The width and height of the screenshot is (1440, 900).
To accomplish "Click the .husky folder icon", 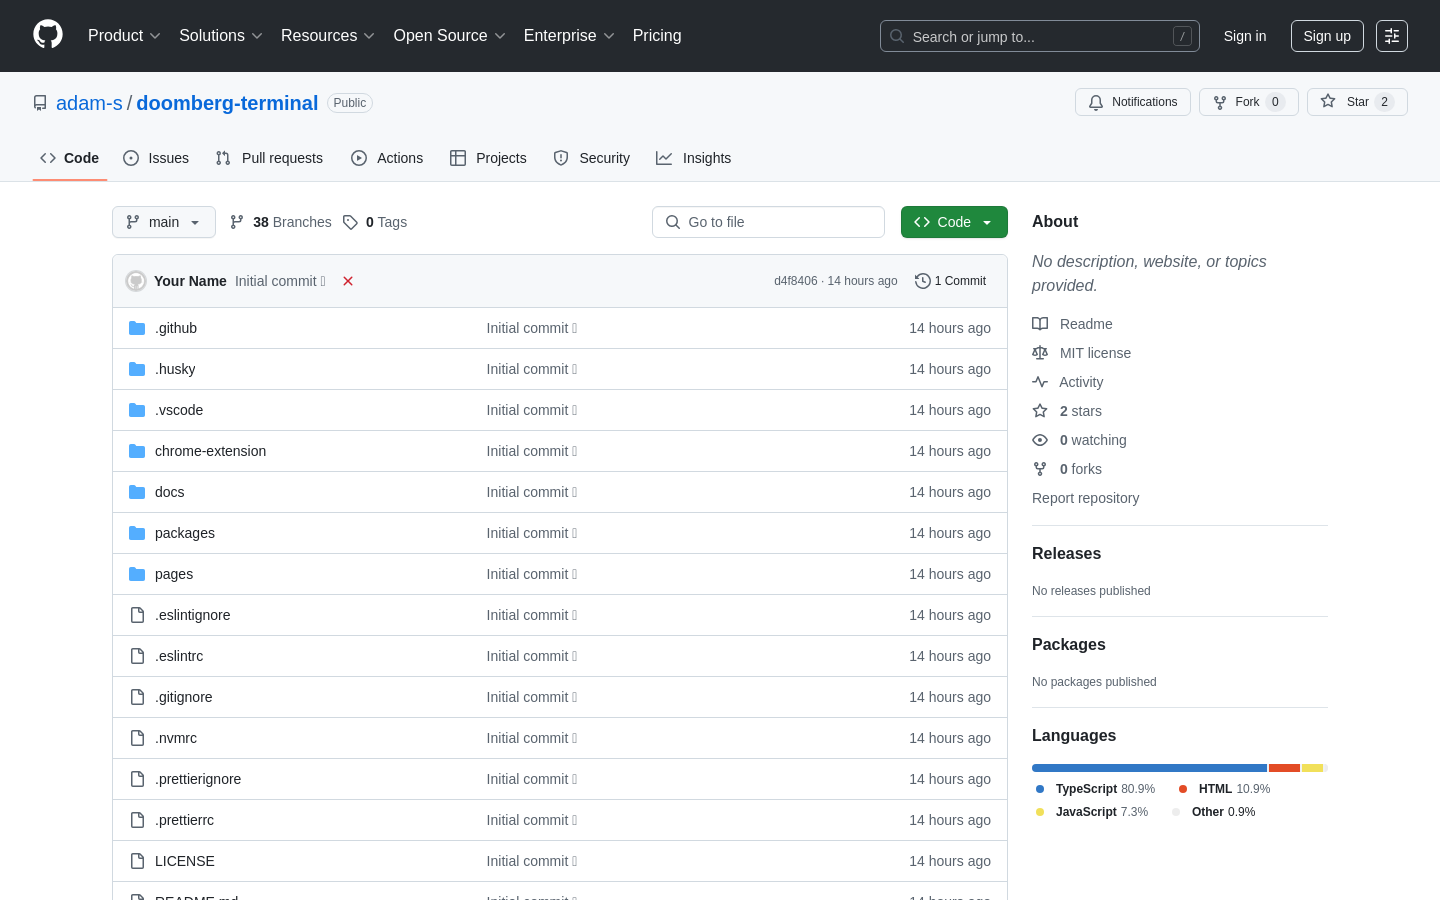I will (137, 369).
